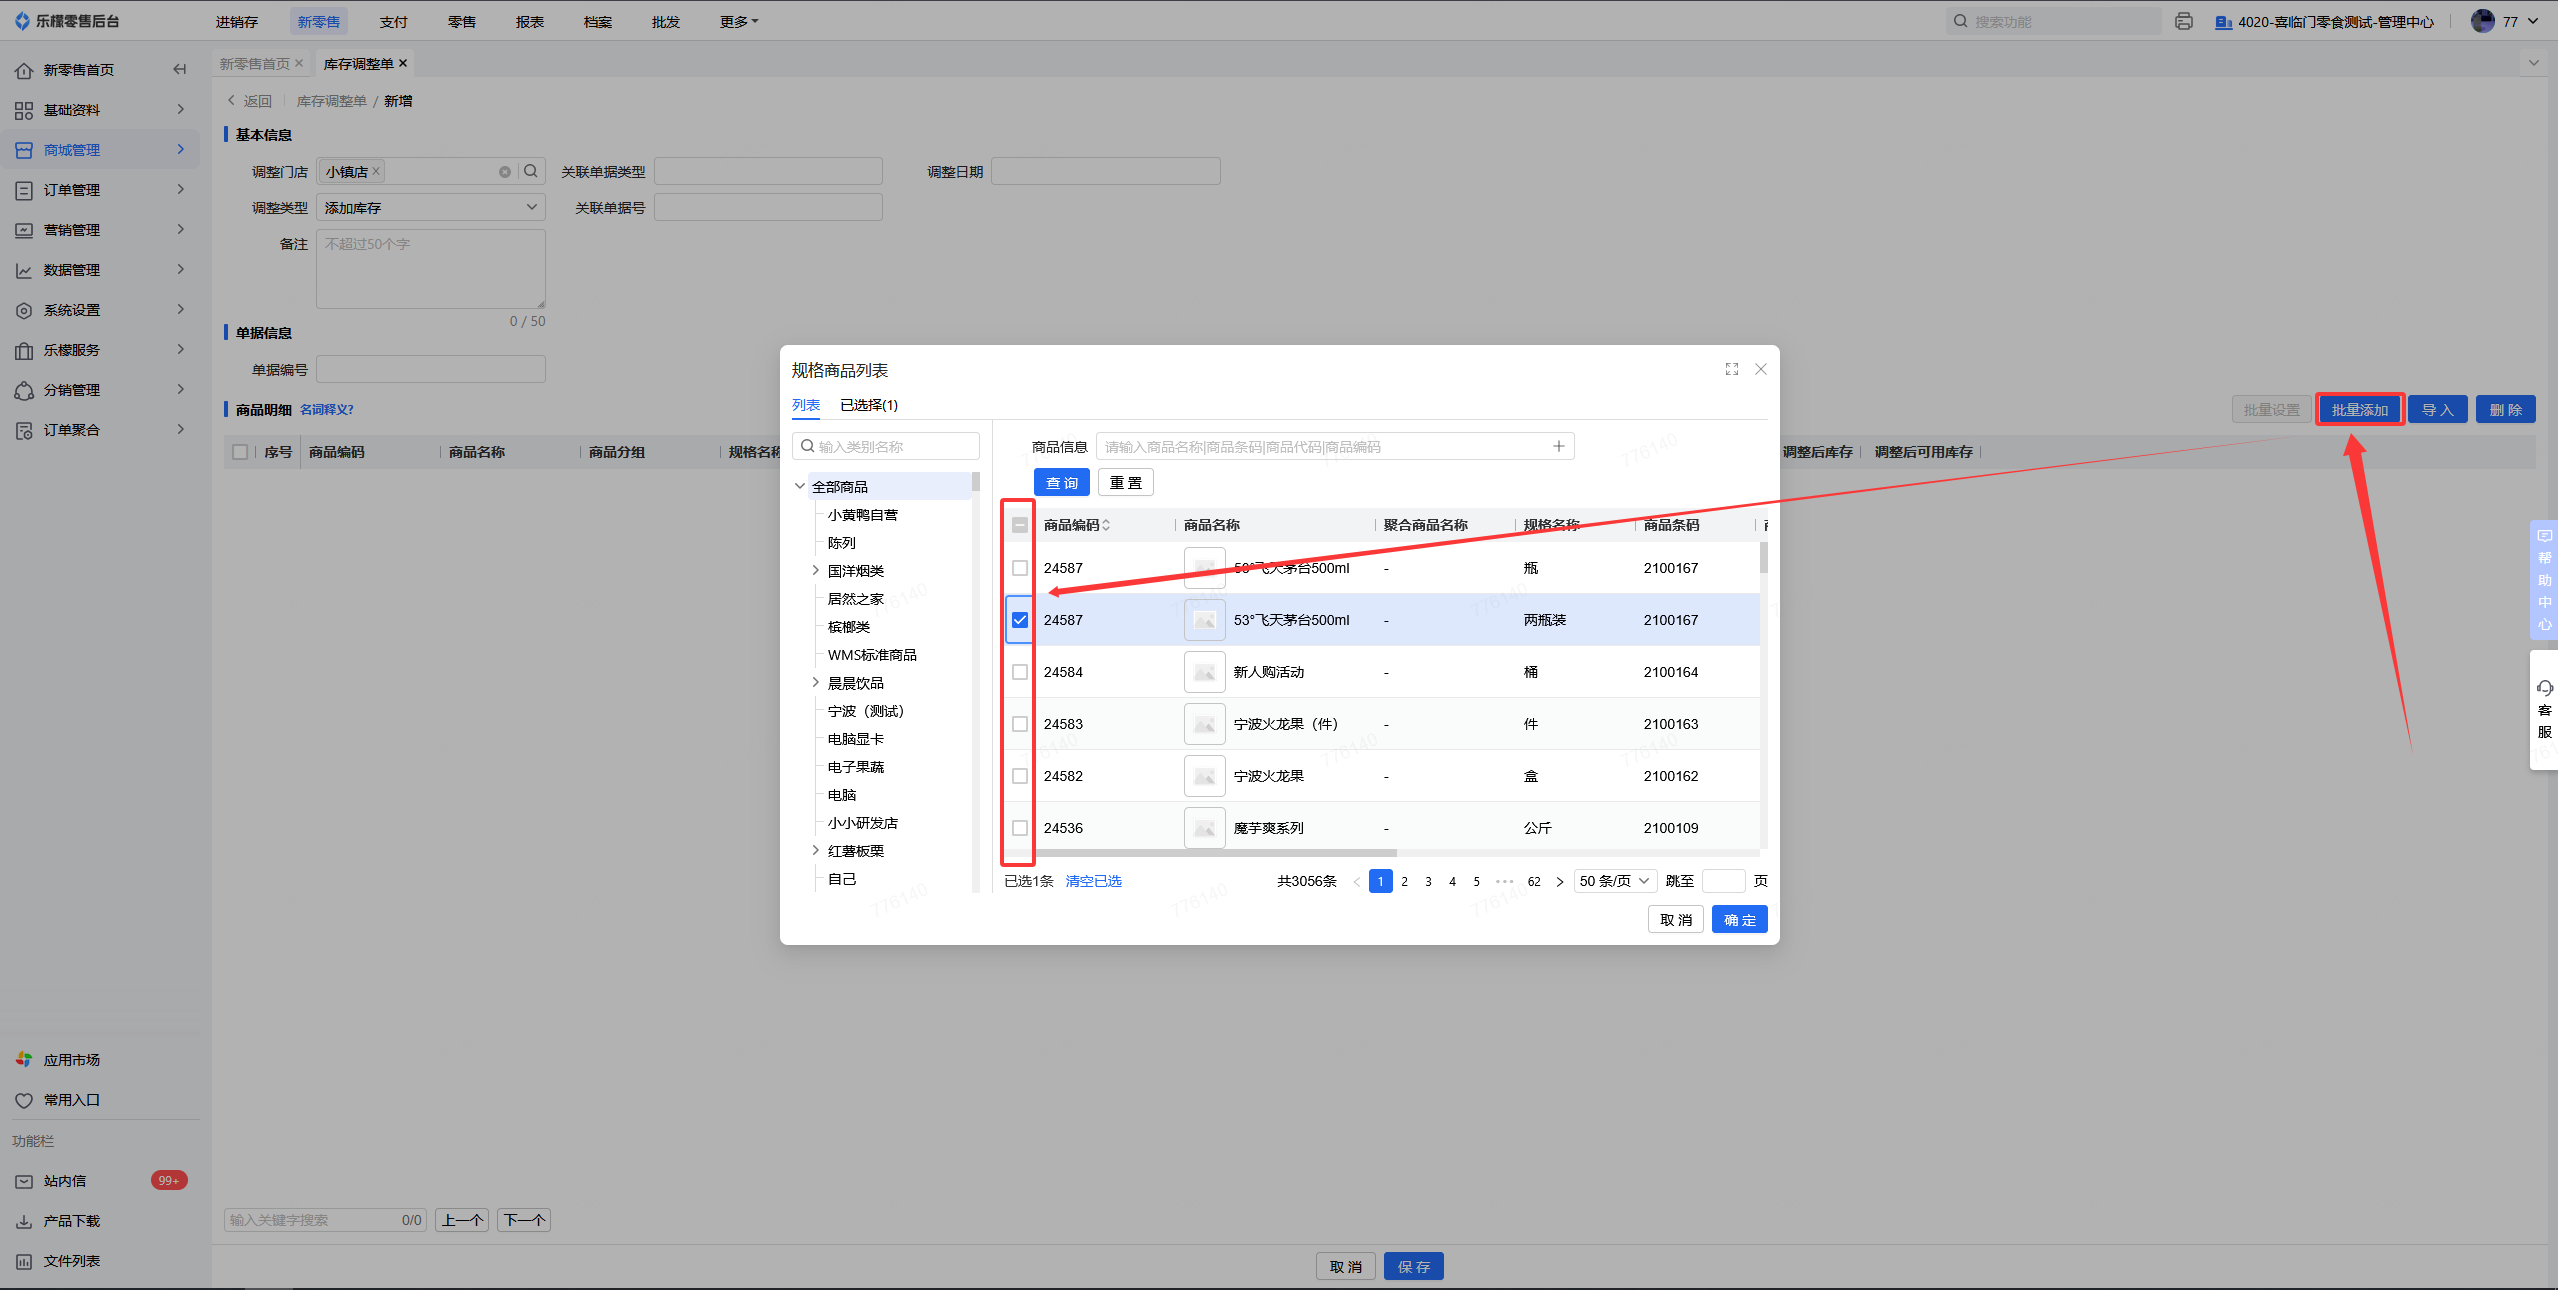Expand the 国洋烟类 category tree node
2558x1290 pixels.
pos(815,570)
